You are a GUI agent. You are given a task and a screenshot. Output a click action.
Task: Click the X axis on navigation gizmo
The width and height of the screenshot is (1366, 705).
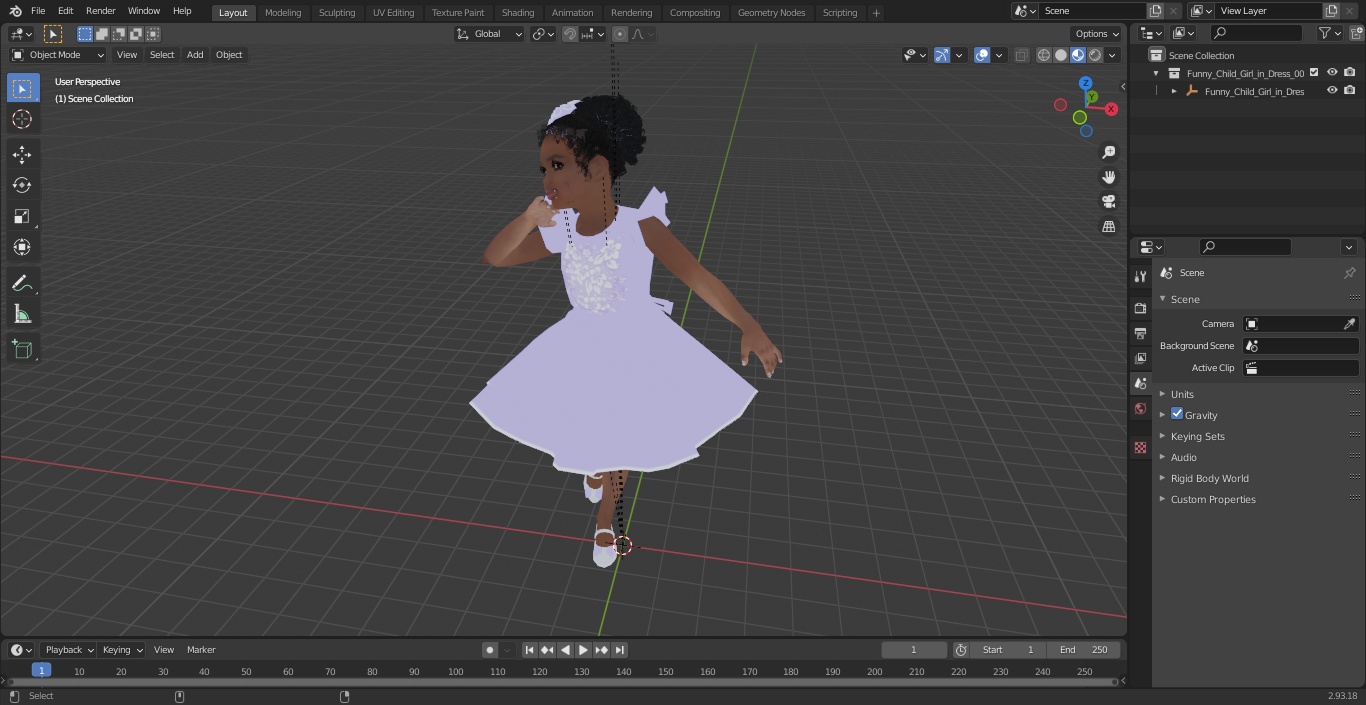tap(1111, 109)
